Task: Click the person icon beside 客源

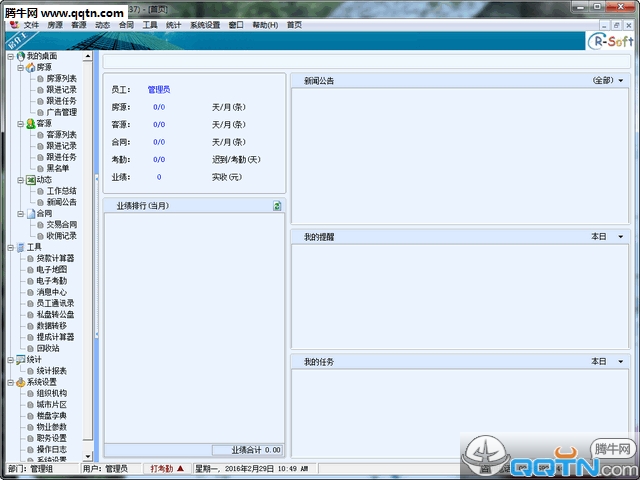Action: (30, 124)
